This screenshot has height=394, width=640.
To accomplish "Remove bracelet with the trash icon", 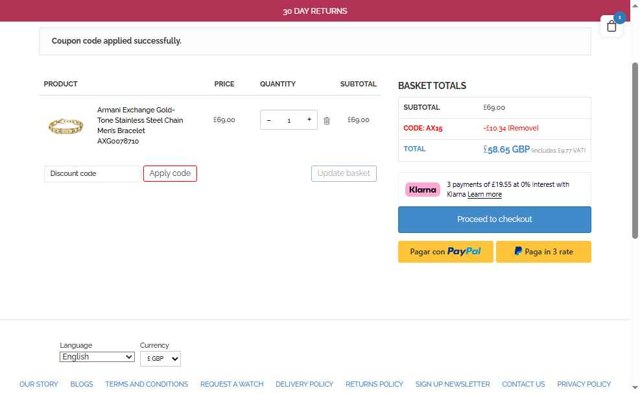I will click(x=327, y=121).
